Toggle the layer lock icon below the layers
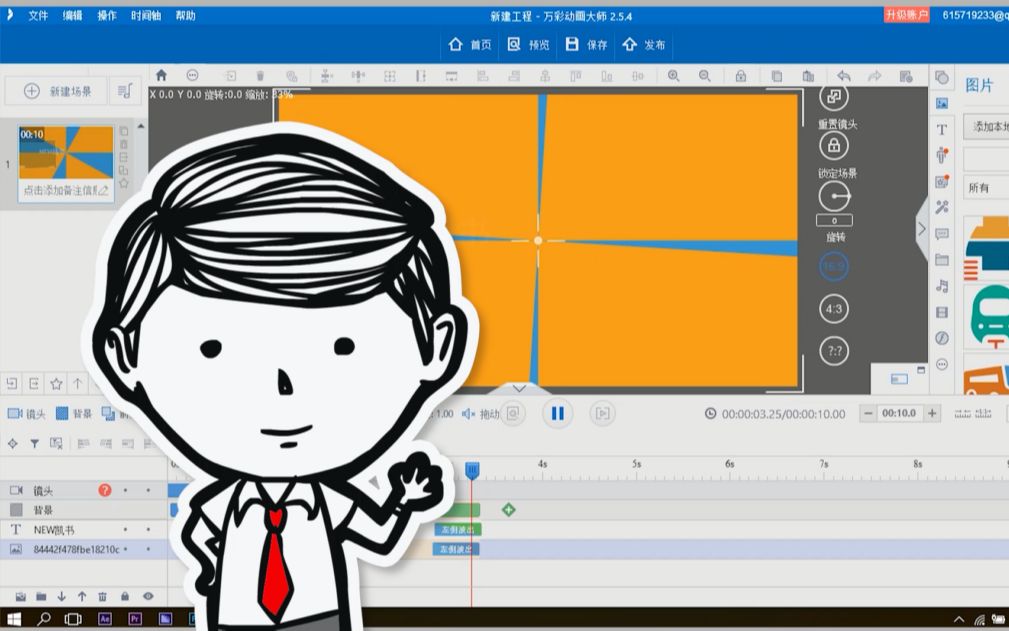Viewport: 1009px width, 631px height. click(x=125, y=596)
